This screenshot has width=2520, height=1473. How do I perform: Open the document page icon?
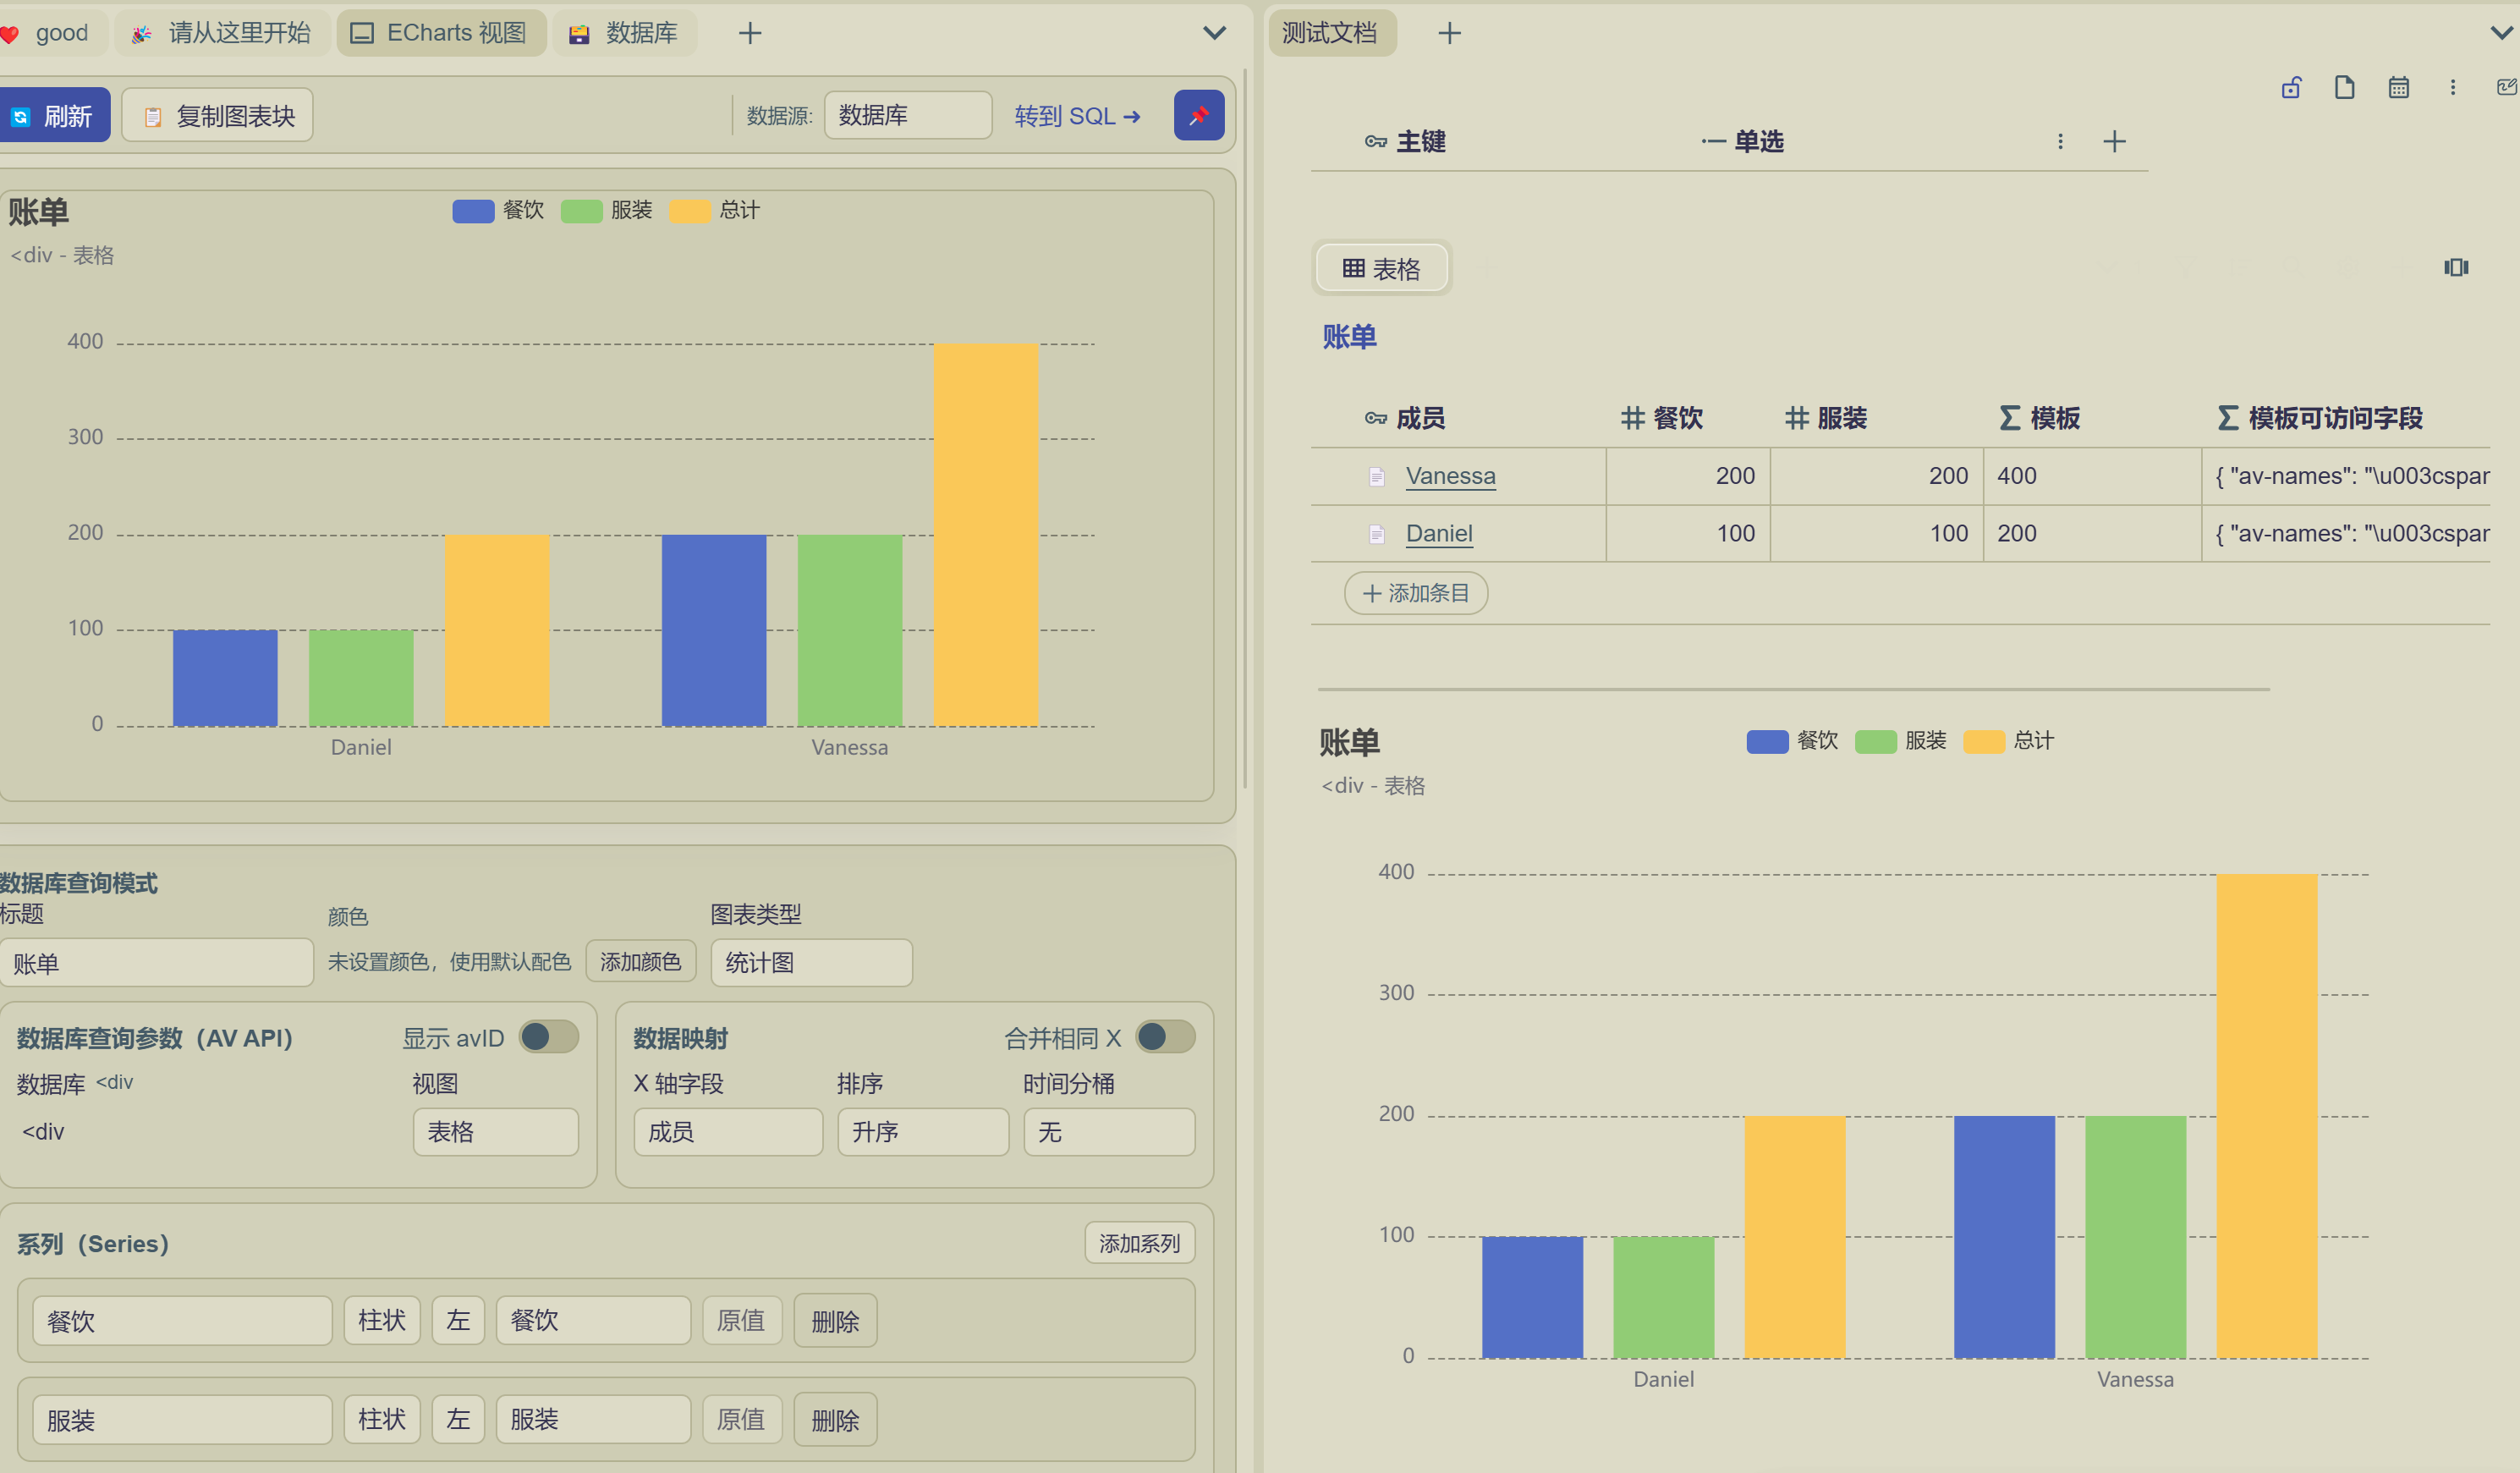pyautogui.click(x=2344, y=88)
